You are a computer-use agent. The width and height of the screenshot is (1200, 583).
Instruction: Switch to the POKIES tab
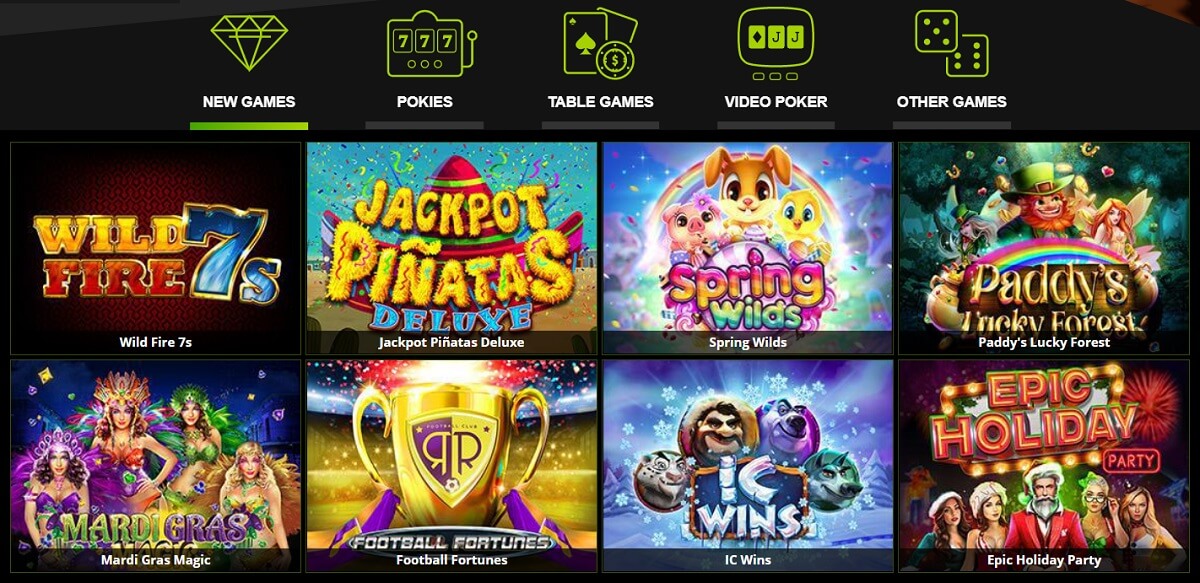pos(424,101)
